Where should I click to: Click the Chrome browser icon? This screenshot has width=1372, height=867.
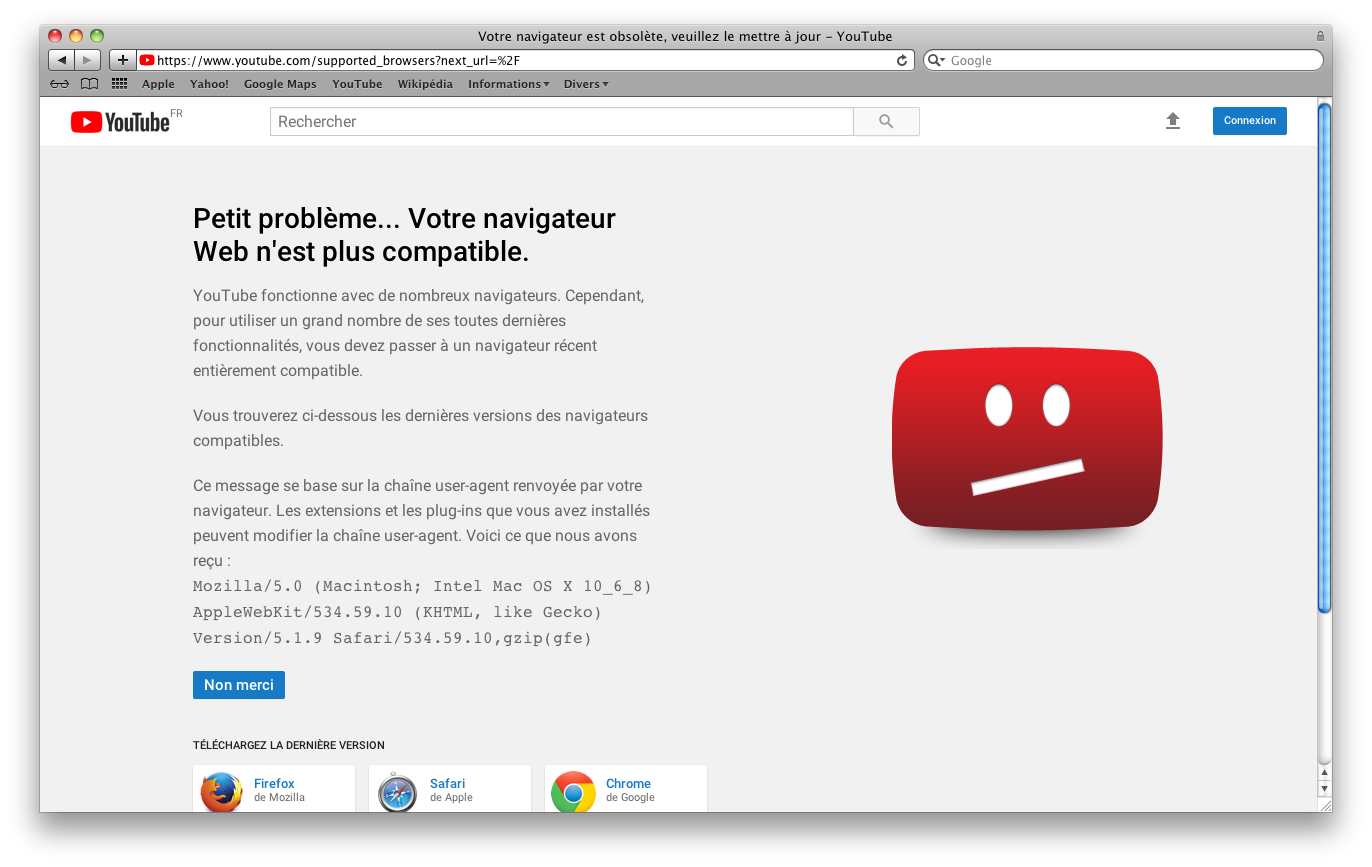[573, 792]
